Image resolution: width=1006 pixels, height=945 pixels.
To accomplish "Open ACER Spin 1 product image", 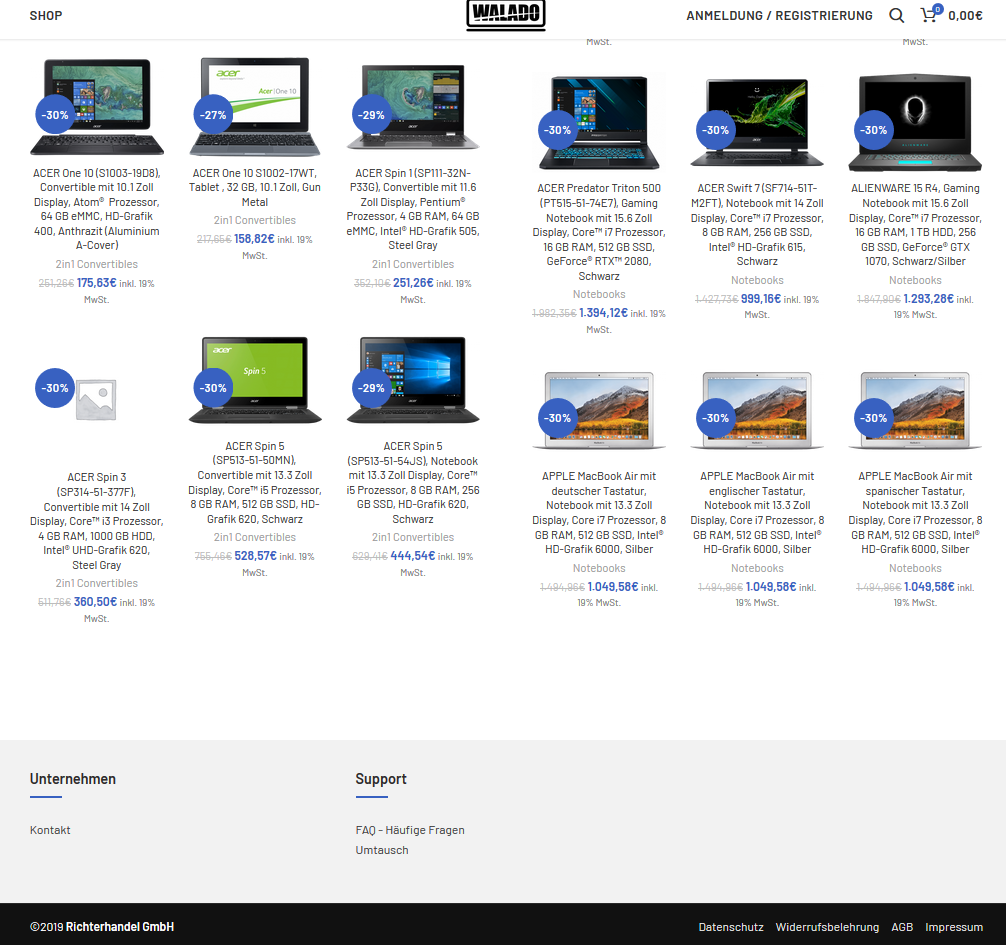I will coord(413,106).
